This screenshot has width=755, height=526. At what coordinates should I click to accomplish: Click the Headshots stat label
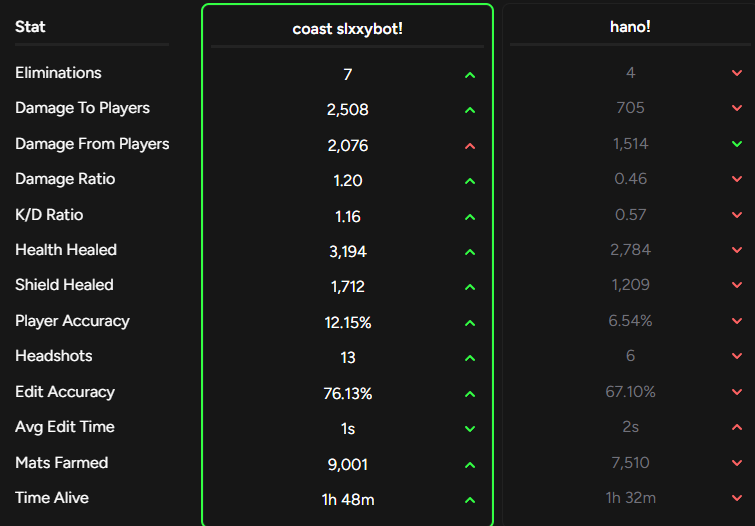[53, 356]
